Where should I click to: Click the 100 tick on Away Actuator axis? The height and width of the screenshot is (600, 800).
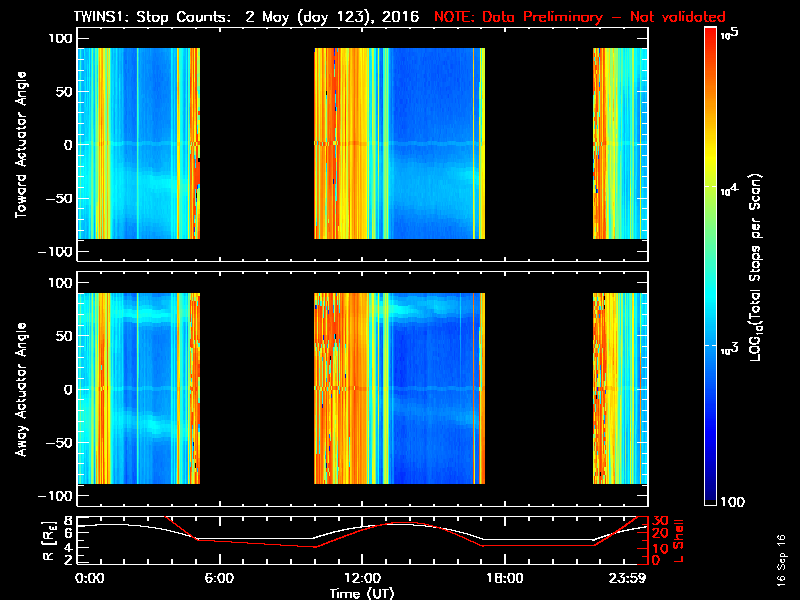tap(60, 283)
